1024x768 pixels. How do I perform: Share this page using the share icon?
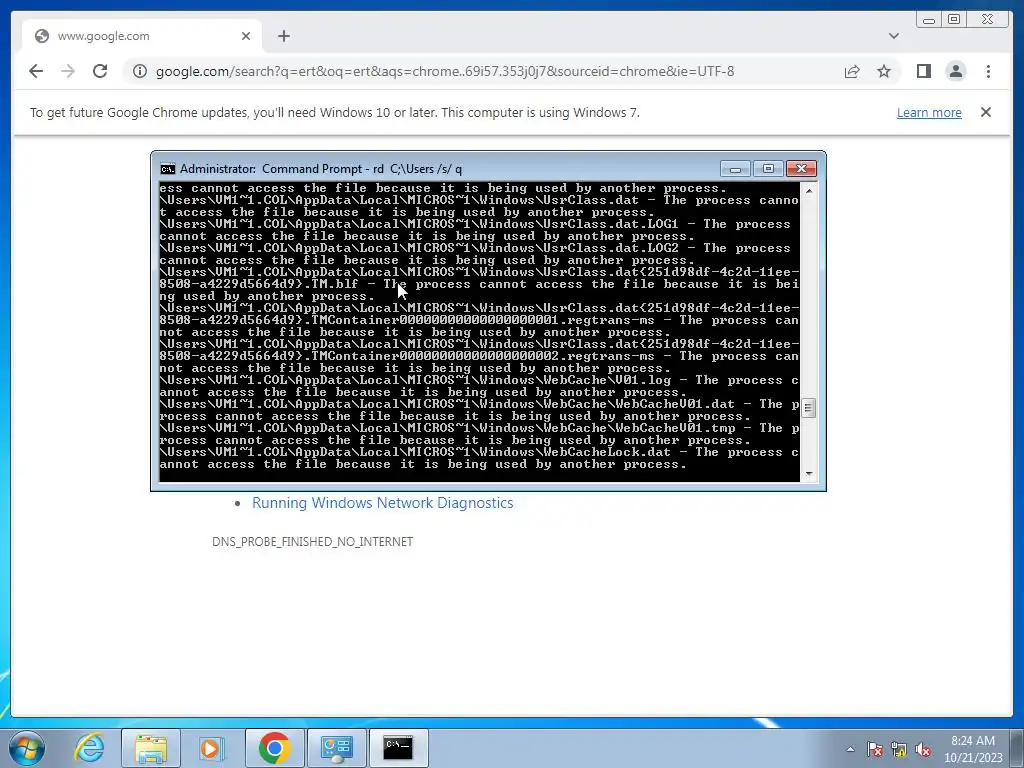(852, 71)
